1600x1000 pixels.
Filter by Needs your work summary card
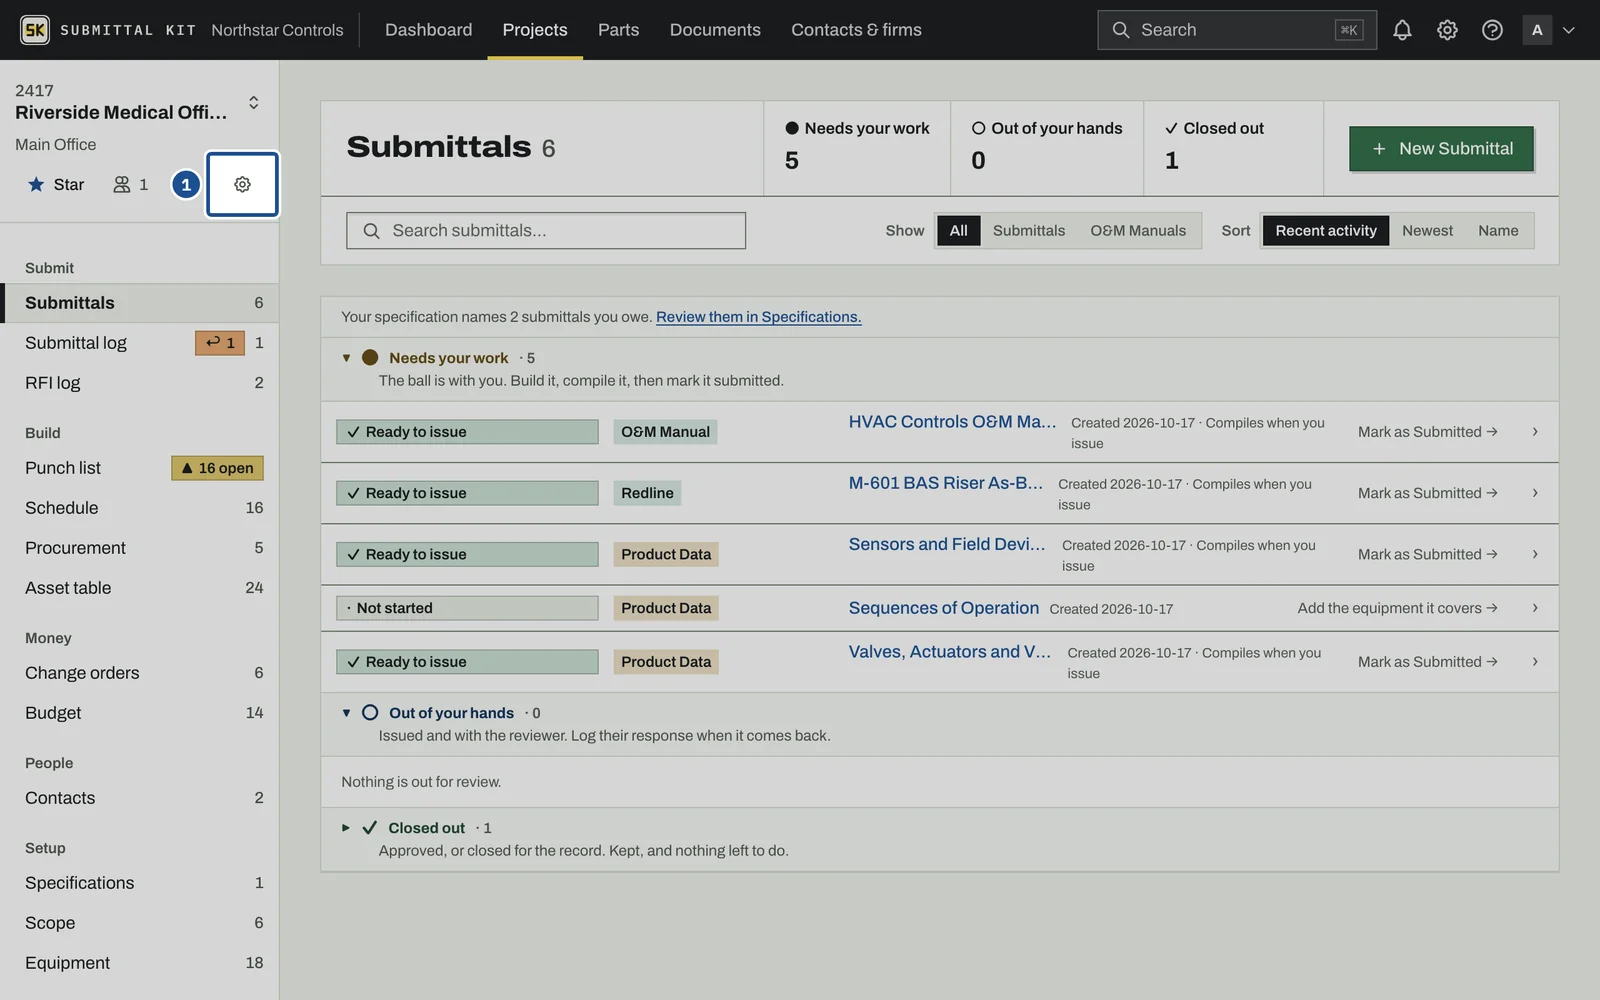[857, 148]
